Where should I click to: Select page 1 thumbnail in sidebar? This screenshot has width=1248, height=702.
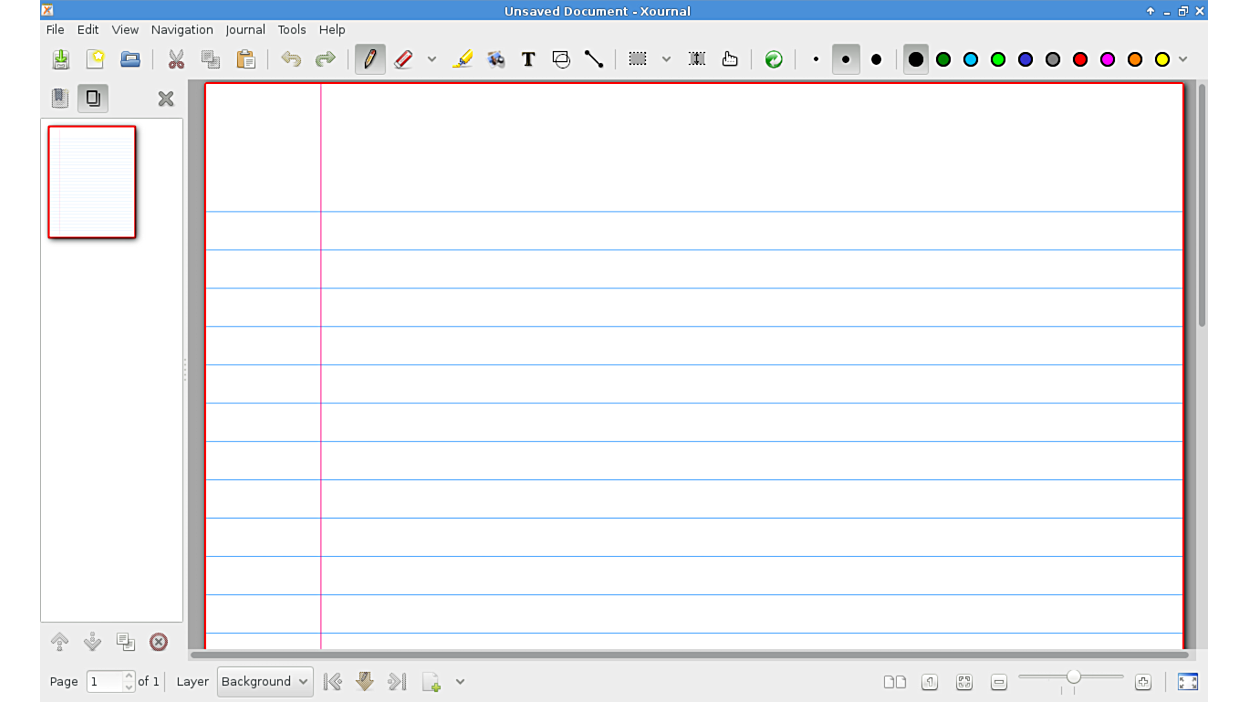[x=92, y=182]
